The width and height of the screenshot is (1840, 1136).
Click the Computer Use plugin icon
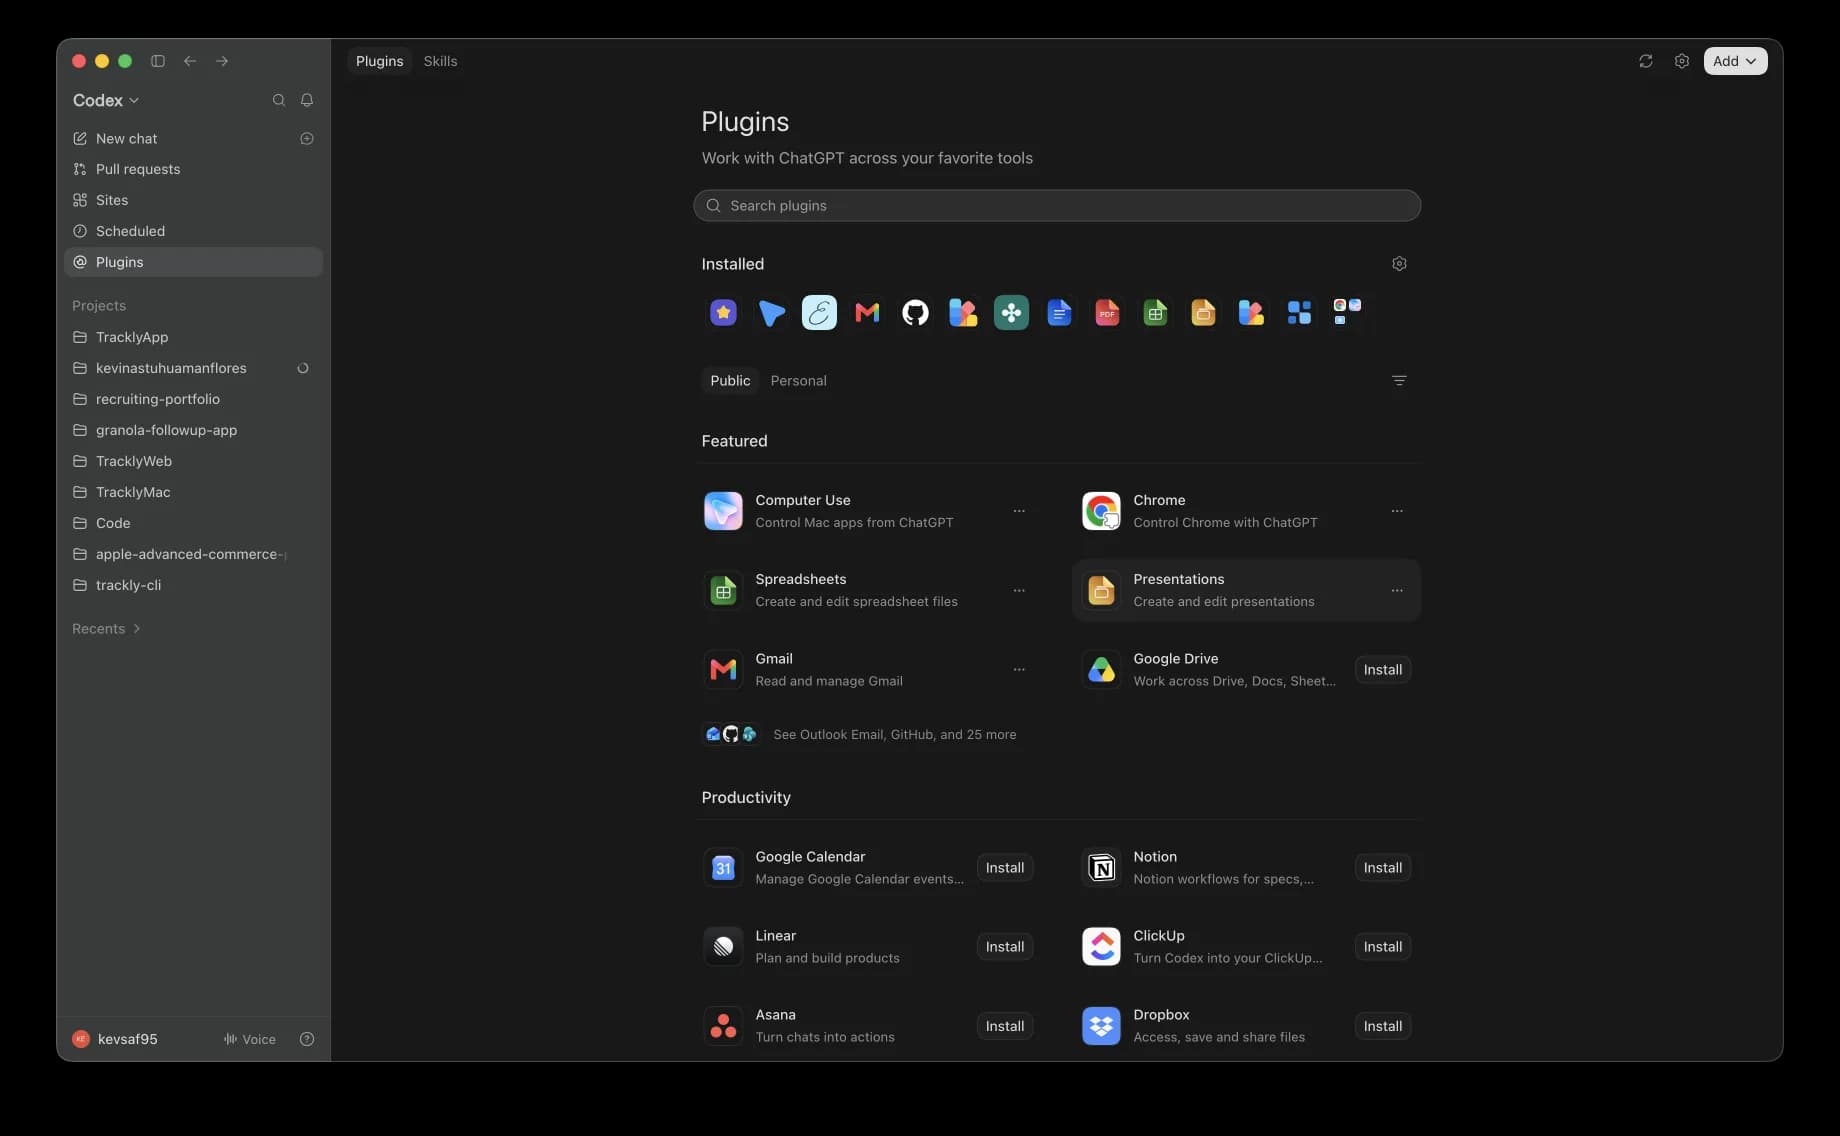[723, 511]
